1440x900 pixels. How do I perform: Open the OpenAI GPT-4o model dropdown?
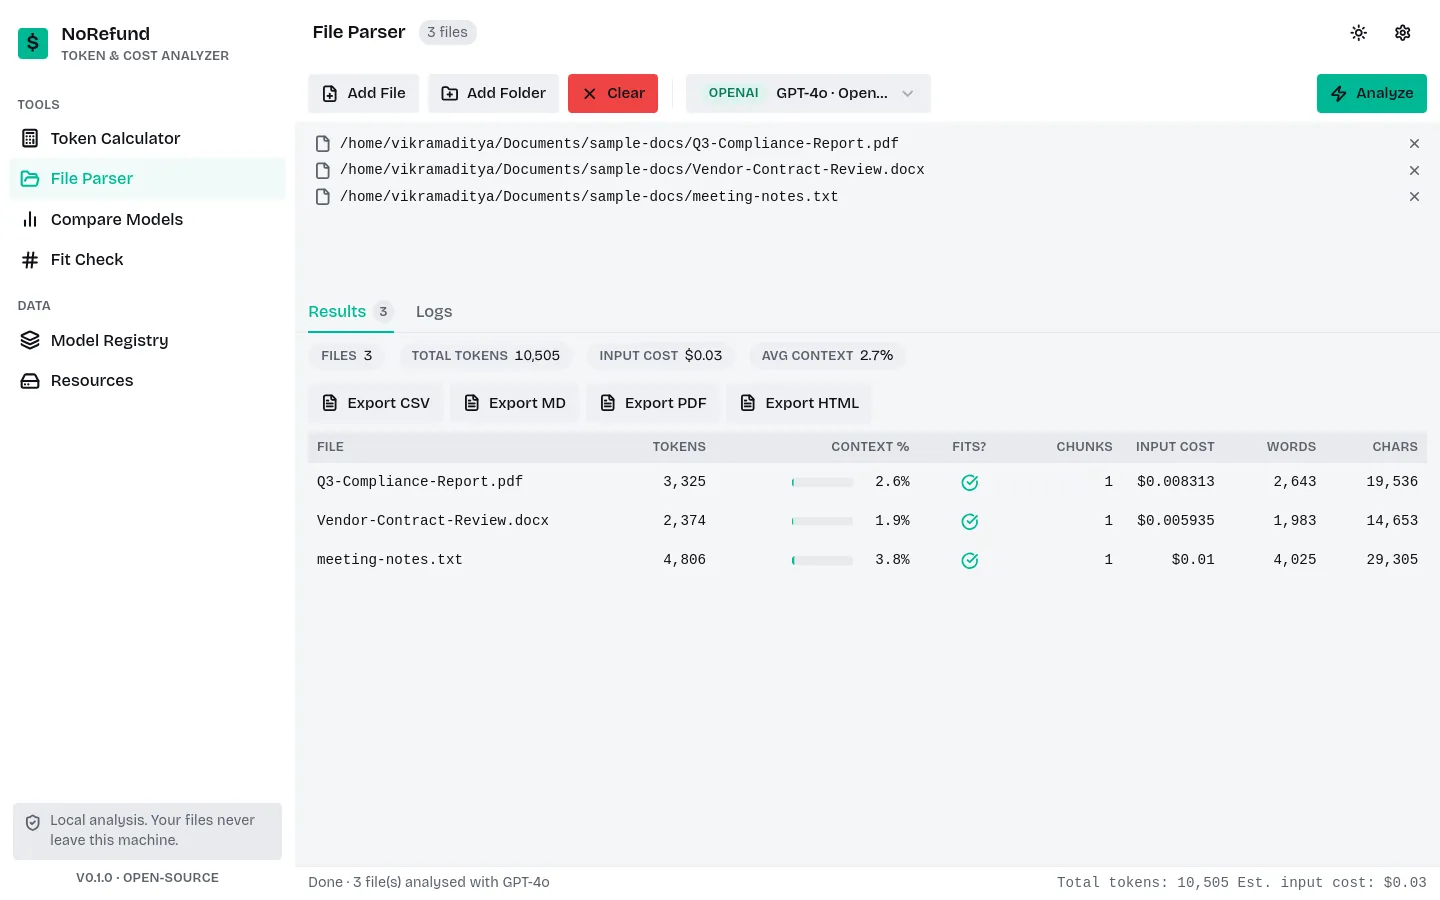(808, 93)
